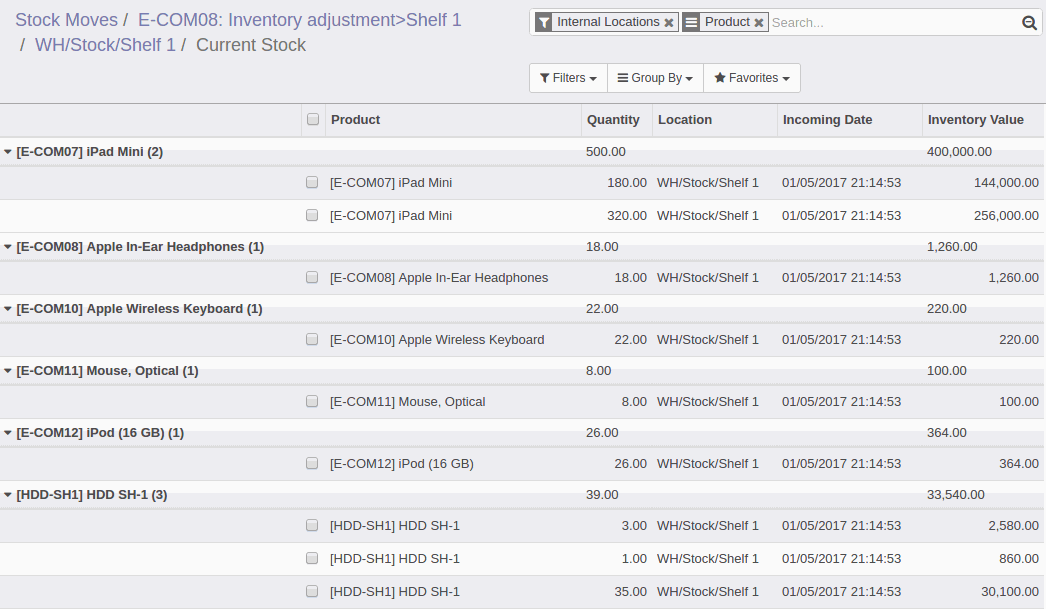This screenshot has width=1046, height=609.
Task: Click the HDD SH-1 group quantity 39.00
Action: 602,495
